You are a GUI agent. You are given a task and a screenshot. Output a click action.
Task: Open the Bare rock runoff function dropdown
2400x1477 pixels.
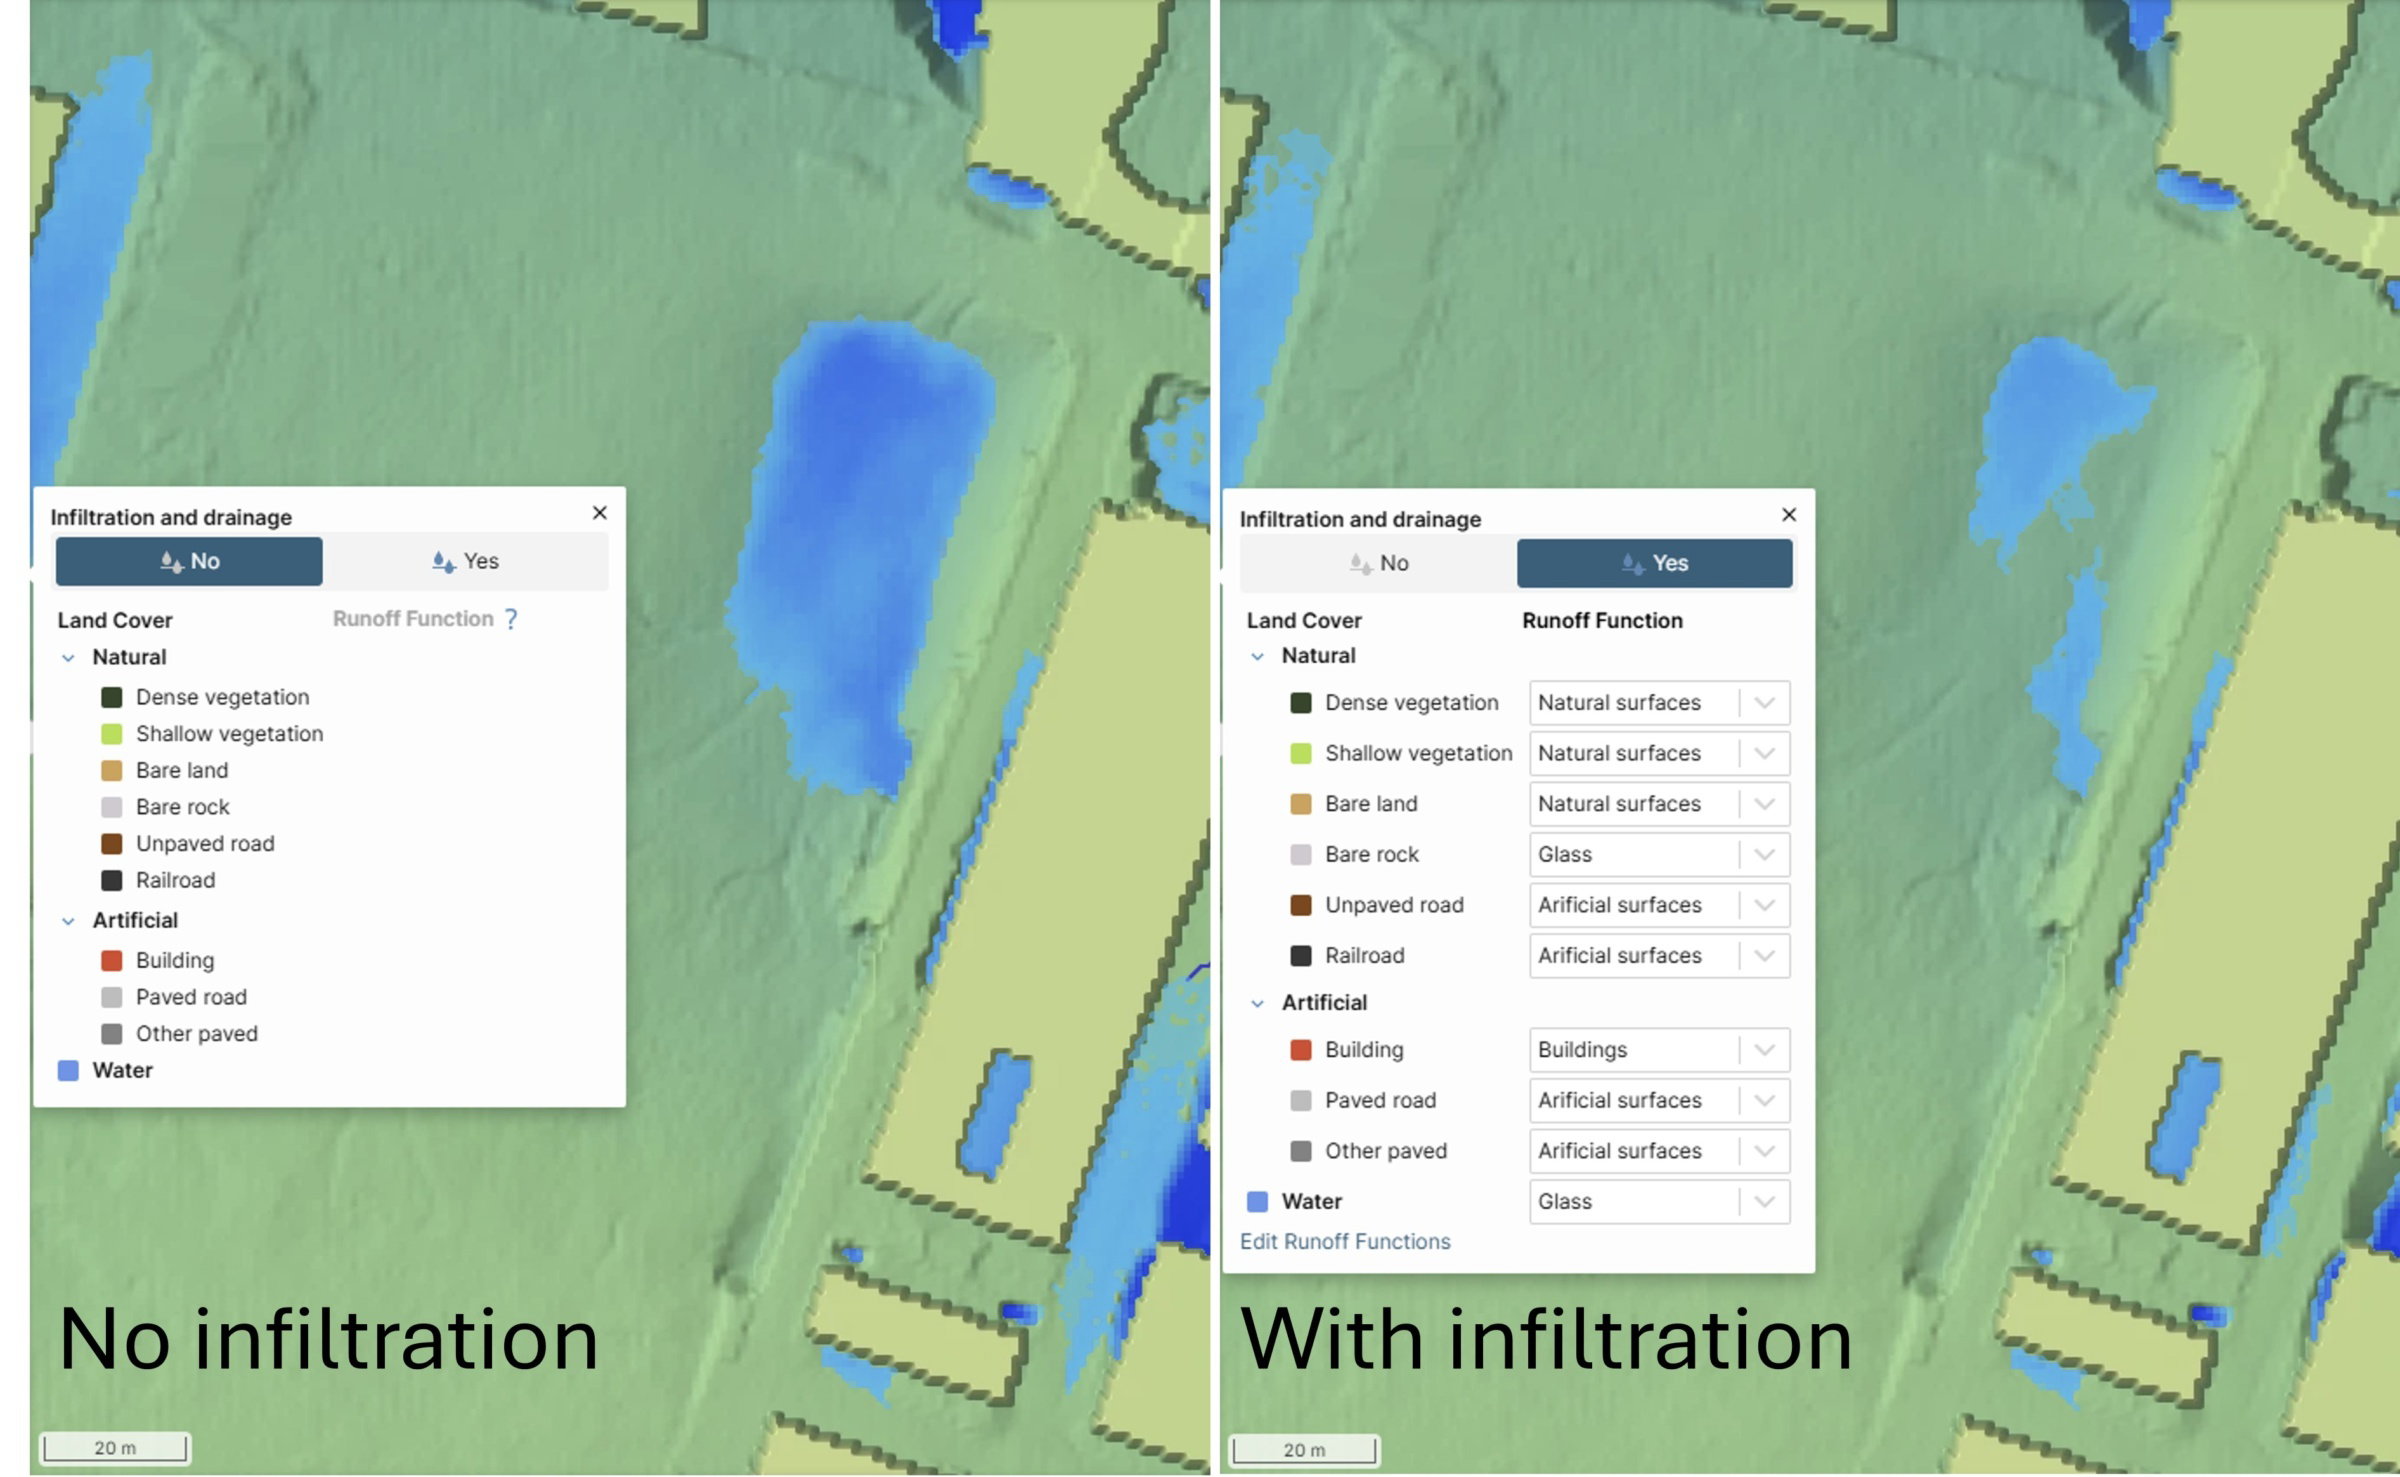click(1659, 854)
